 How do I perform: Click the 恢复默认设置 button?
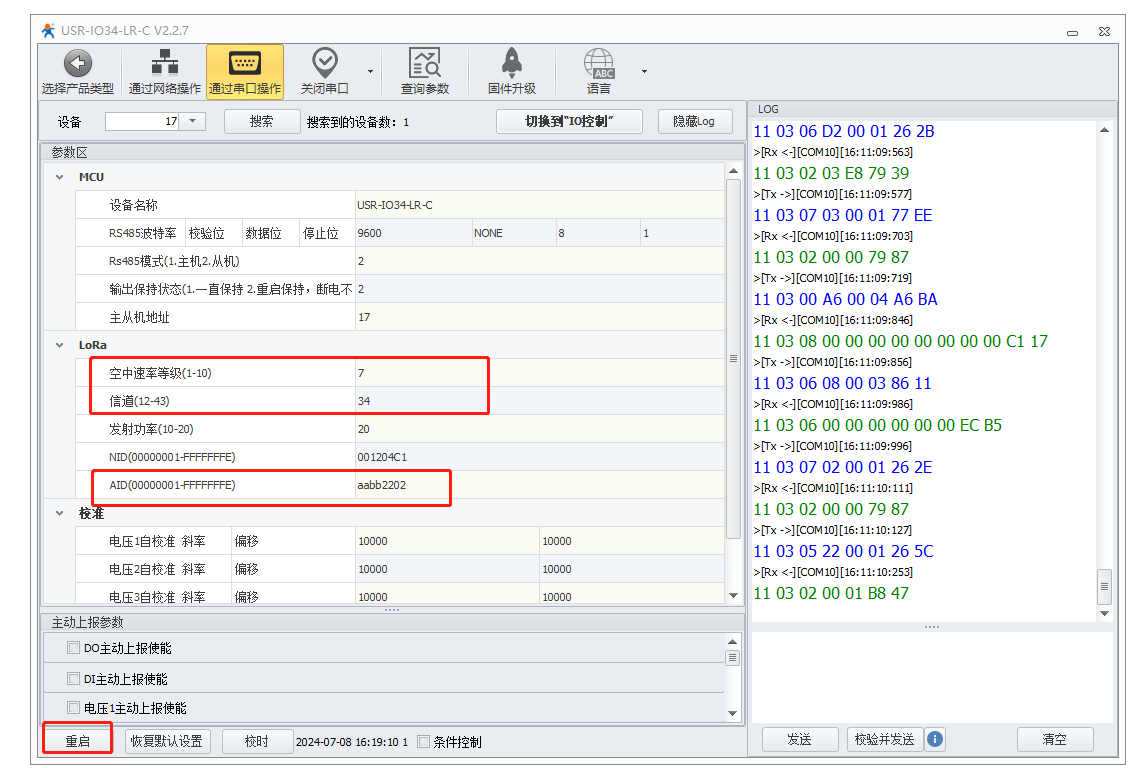point(168,741)
